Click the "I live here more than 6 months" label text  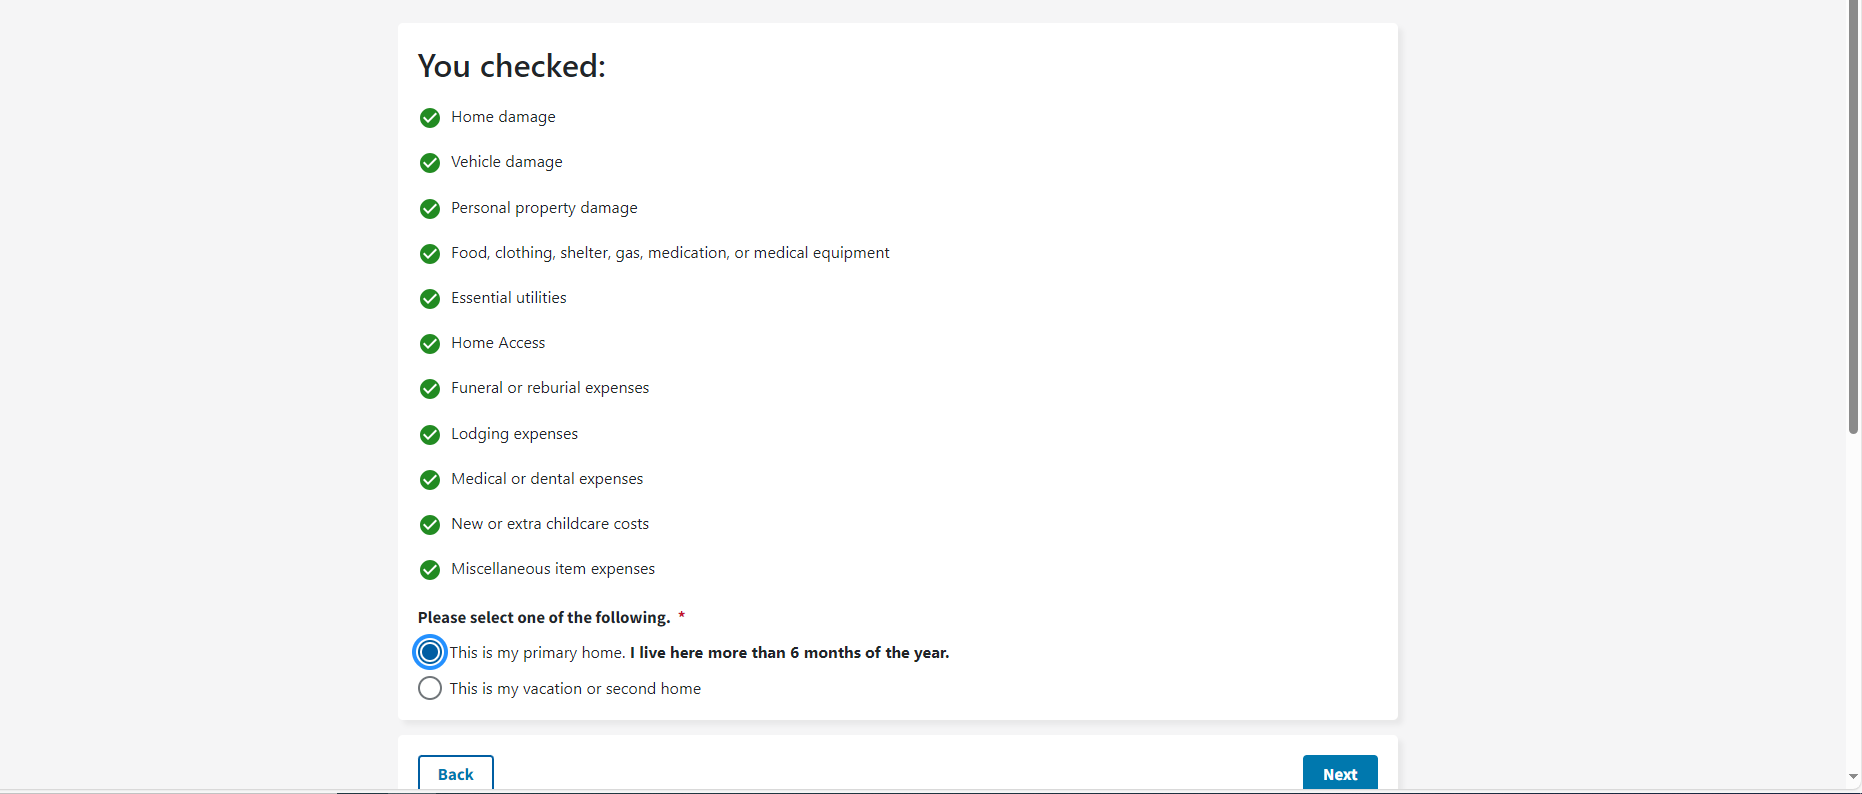click(789, 653)
